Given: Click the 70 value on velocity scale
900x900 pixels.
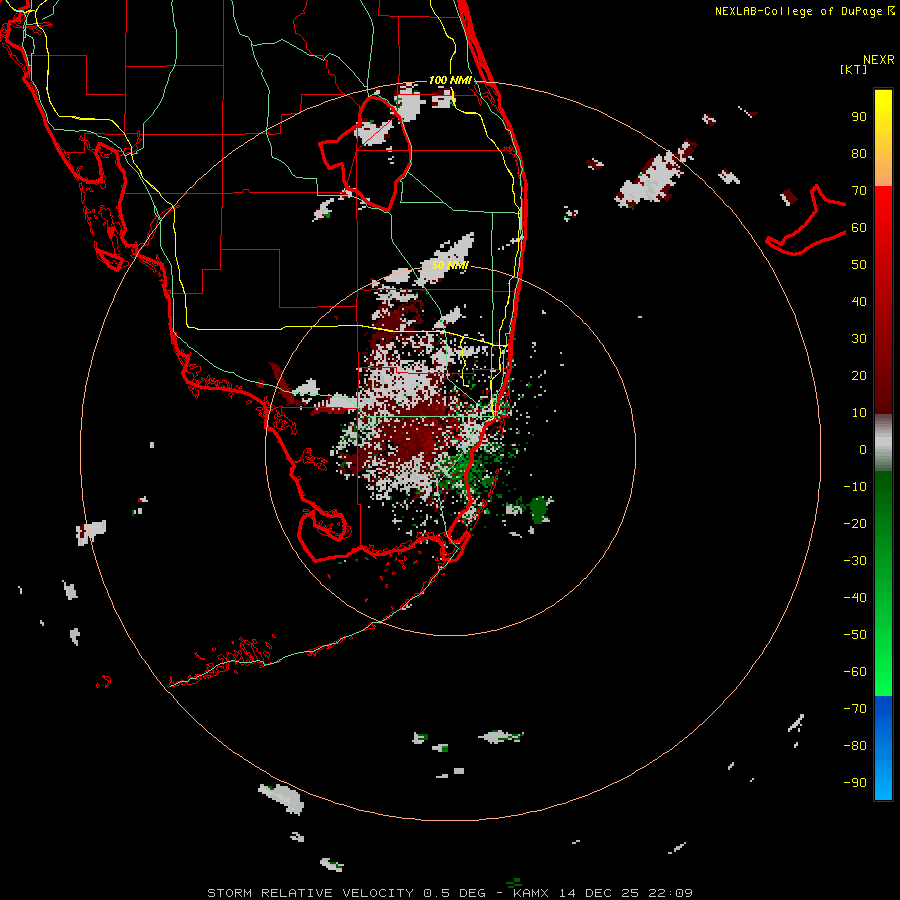Looking at the screenshot, I should tap(859, 191).
